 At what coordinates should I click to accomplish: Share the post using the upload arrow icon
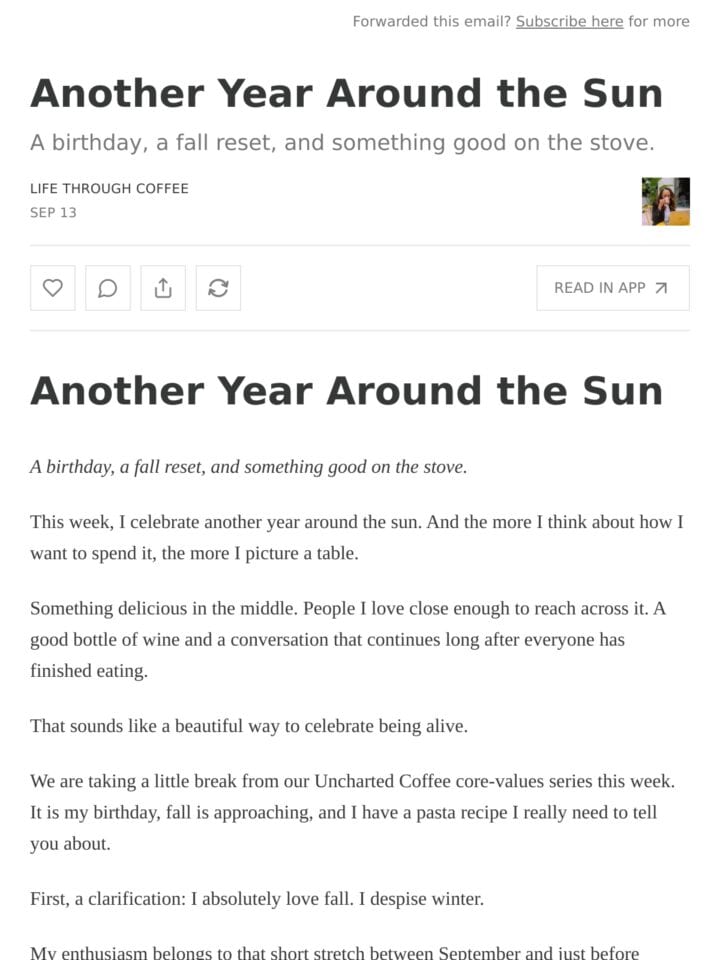pyautogui.click(x=163, y=288)
